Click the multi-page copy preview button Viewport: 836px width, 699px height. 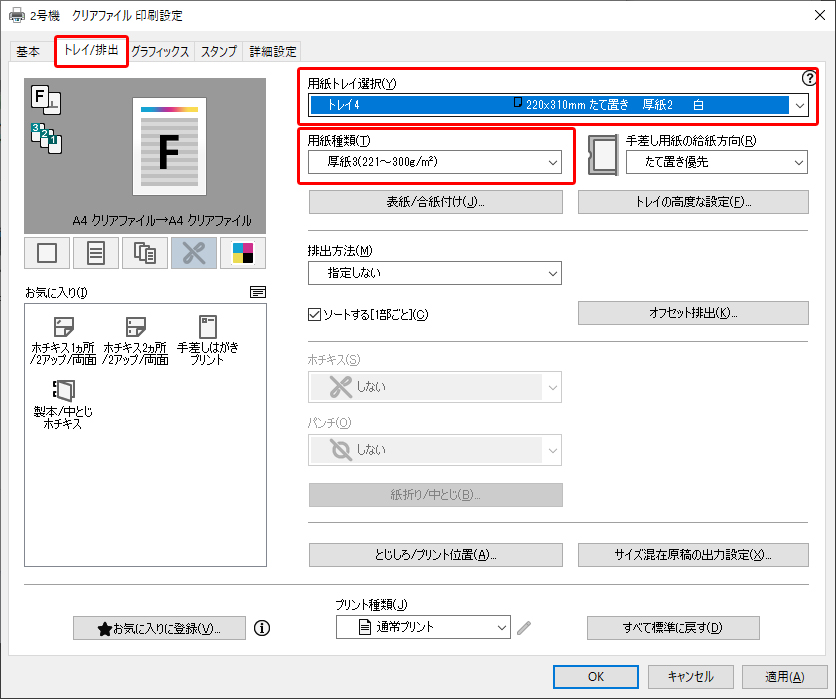click(x=145, y=253)
